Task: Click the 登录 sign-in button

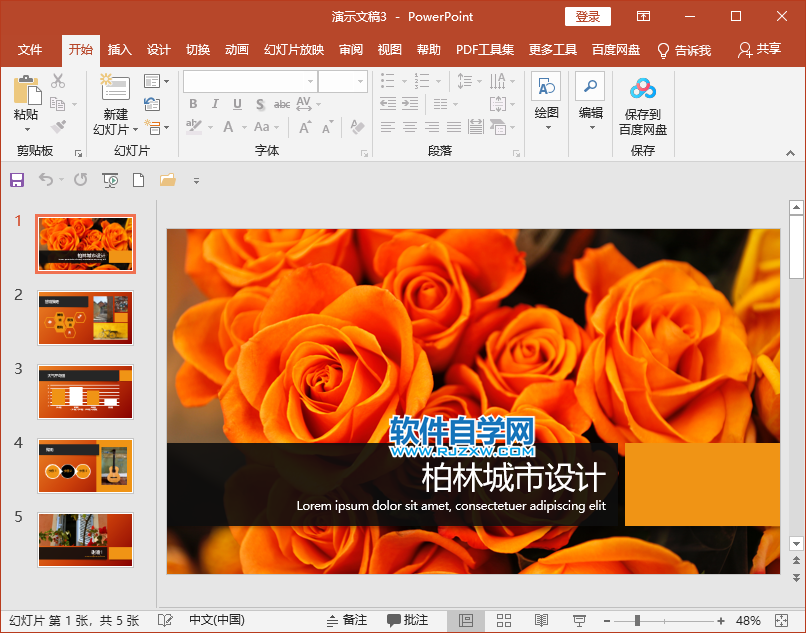Action: click(587, 16)
